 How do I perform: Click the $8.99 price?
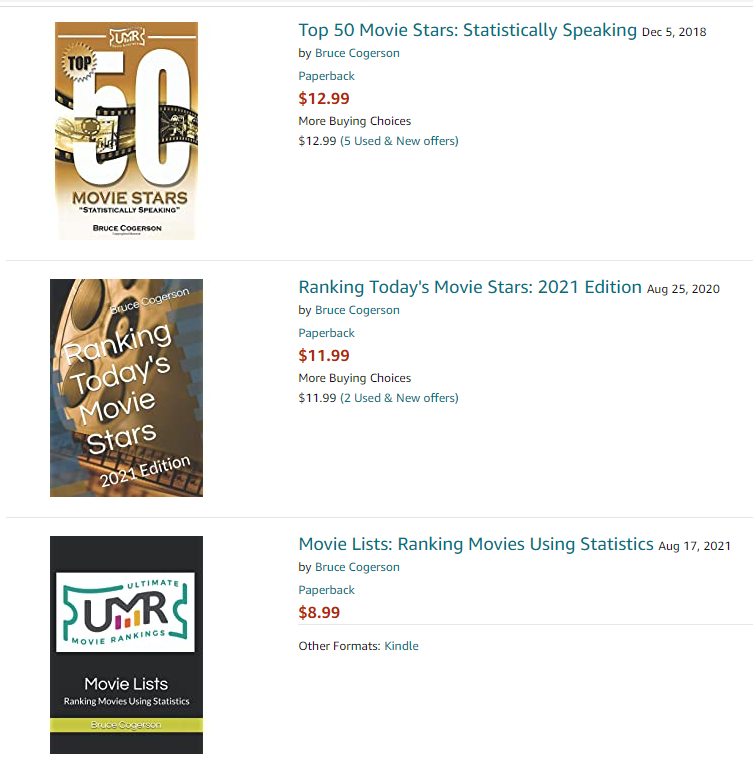tap(319, 612)
